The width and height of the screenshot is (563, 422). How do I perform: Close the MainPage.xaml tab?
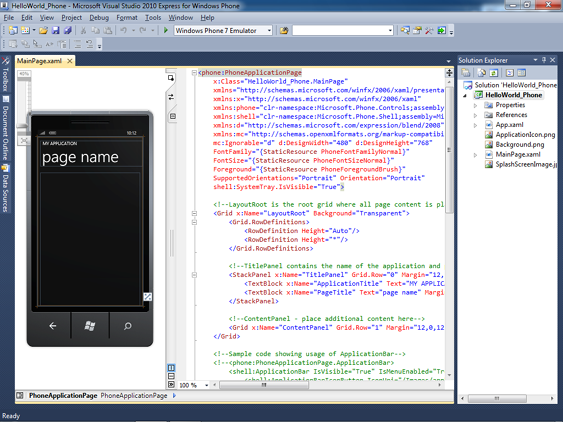pos(70,61)
